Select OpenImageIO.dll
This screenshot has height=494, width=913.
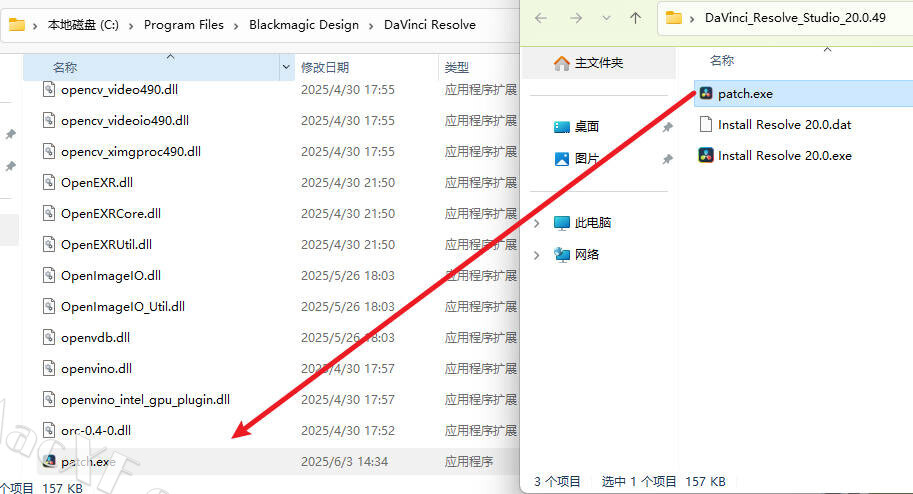coord(111,276)
